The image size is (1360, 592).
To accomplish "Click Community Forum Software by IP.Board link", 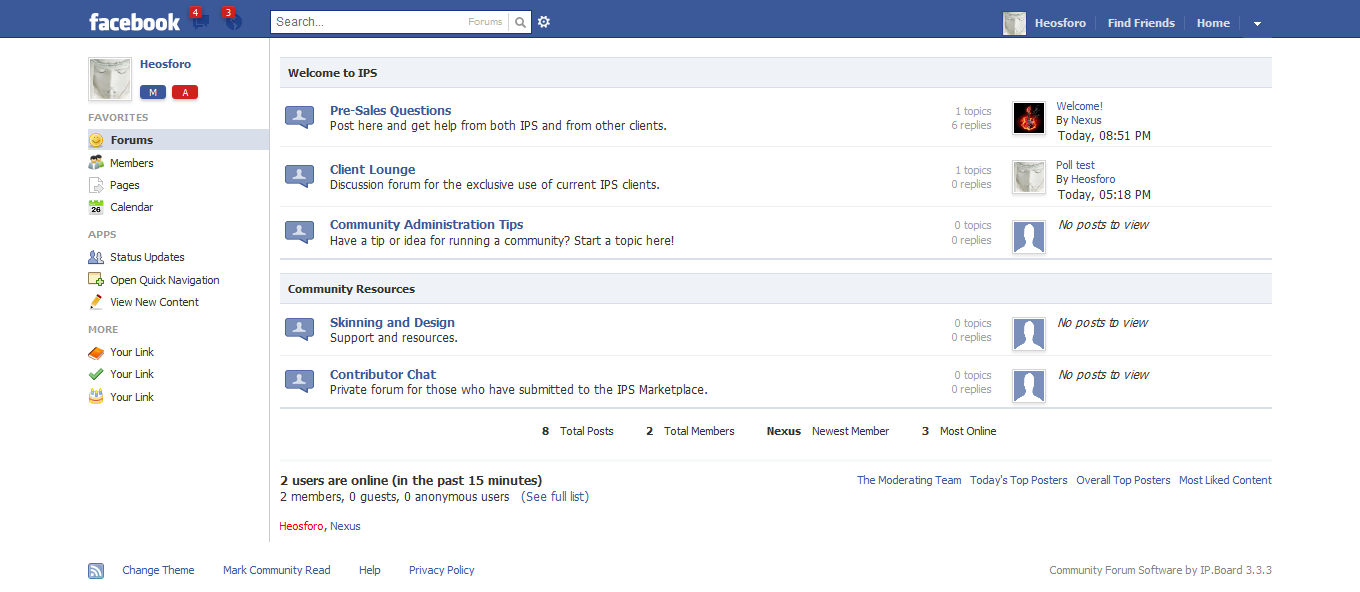I will pos(1160,570).
